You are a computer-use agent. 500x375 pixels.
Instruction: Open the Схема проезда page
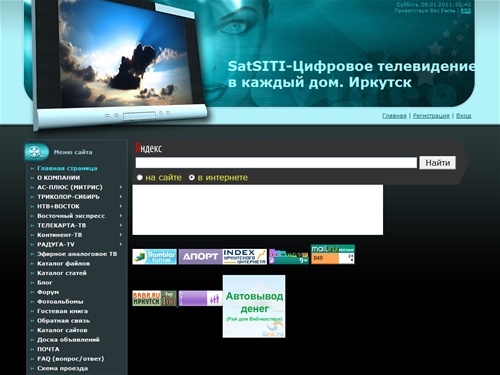62,368
